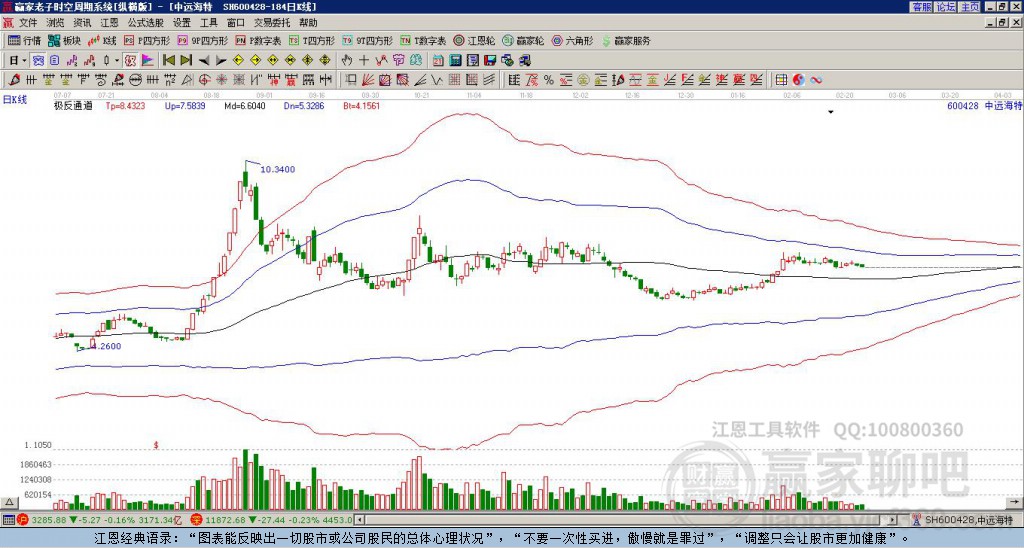Click the yin-yang icon
1024x548 pixels.
pyautogui.click(x=799, y=80)
